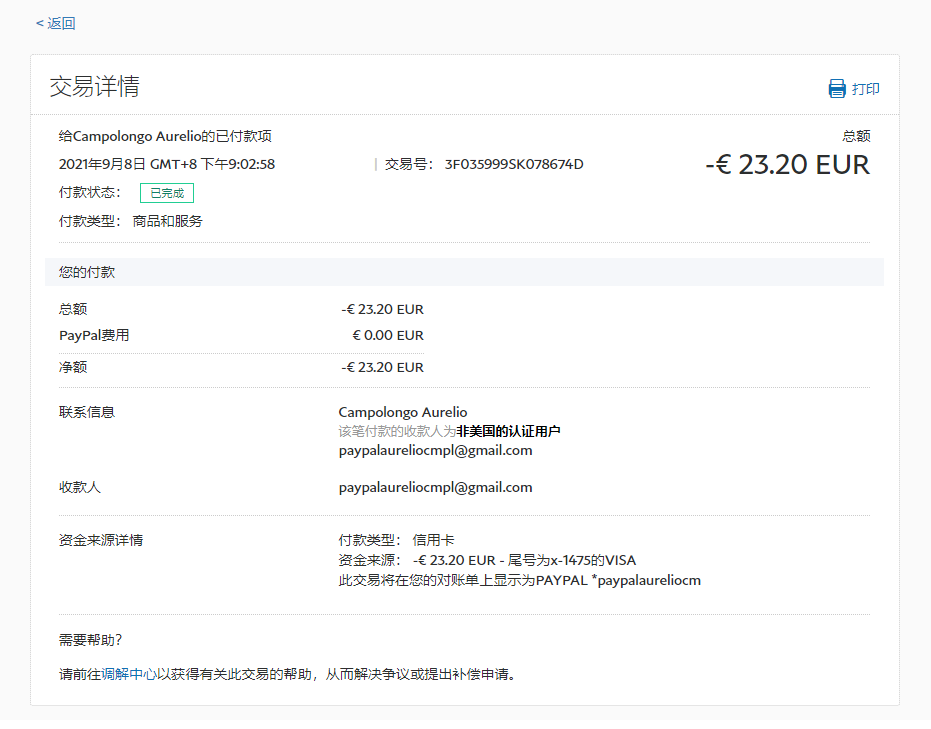Click the 已完成 status badge
Screen dimensions: 931x729
coord(167,193)
